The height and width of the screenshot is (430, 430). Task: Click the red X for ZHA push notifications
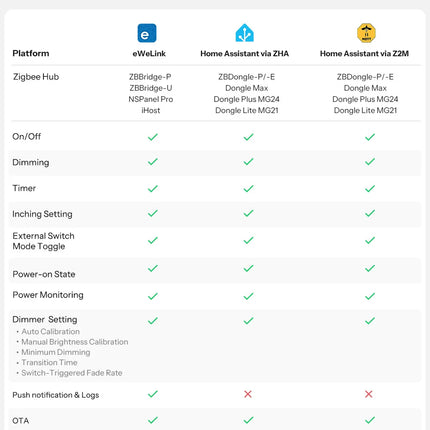click(x=248, y=394)
